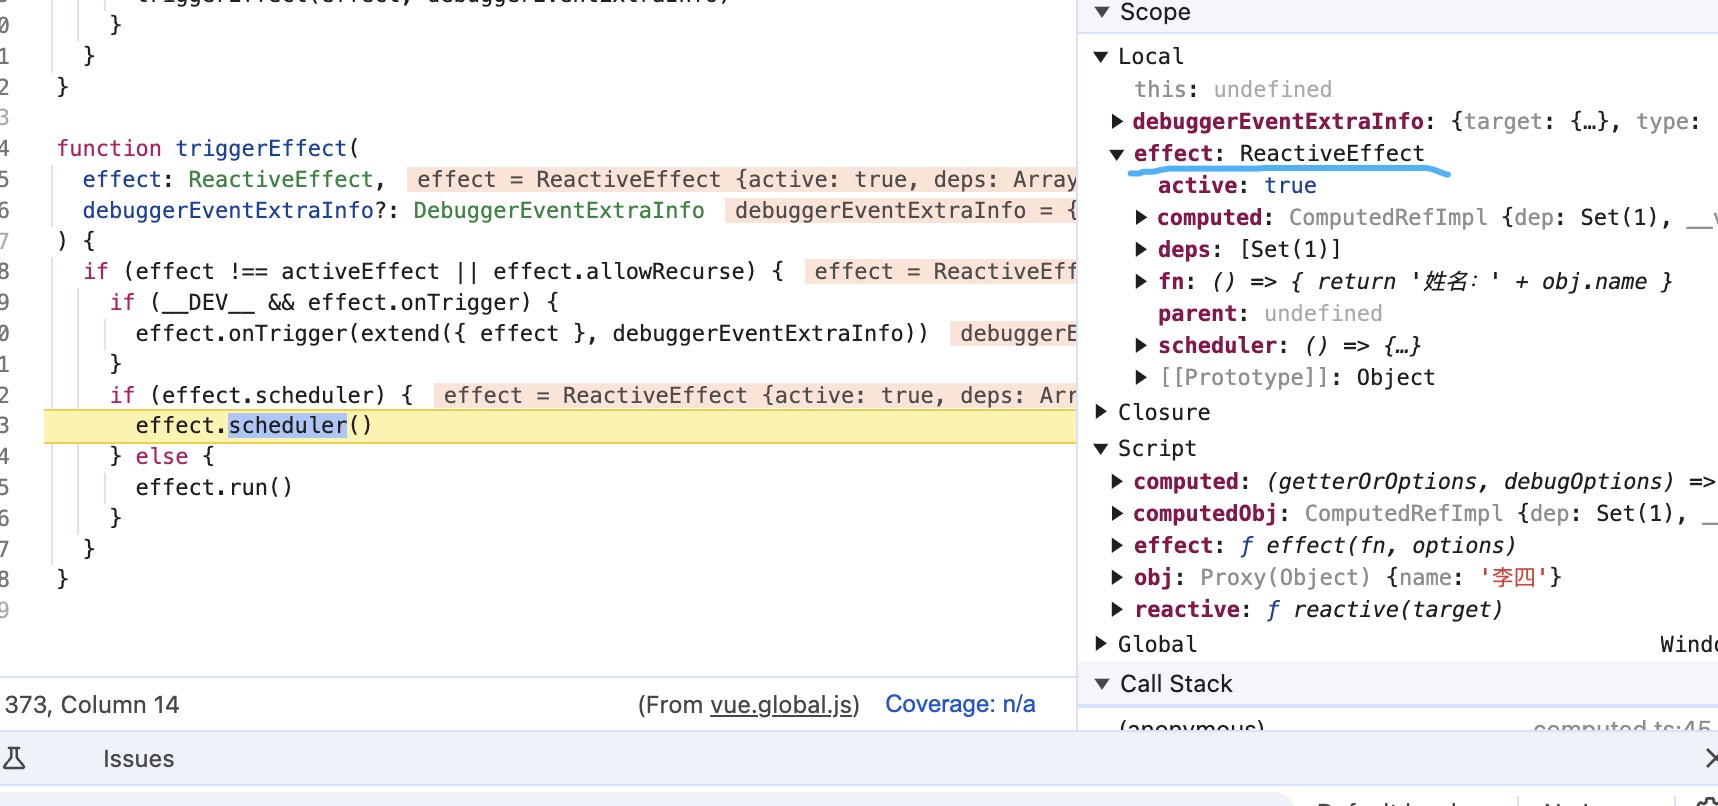Click the 'function' keyword in code

click(x=109, y=149)
